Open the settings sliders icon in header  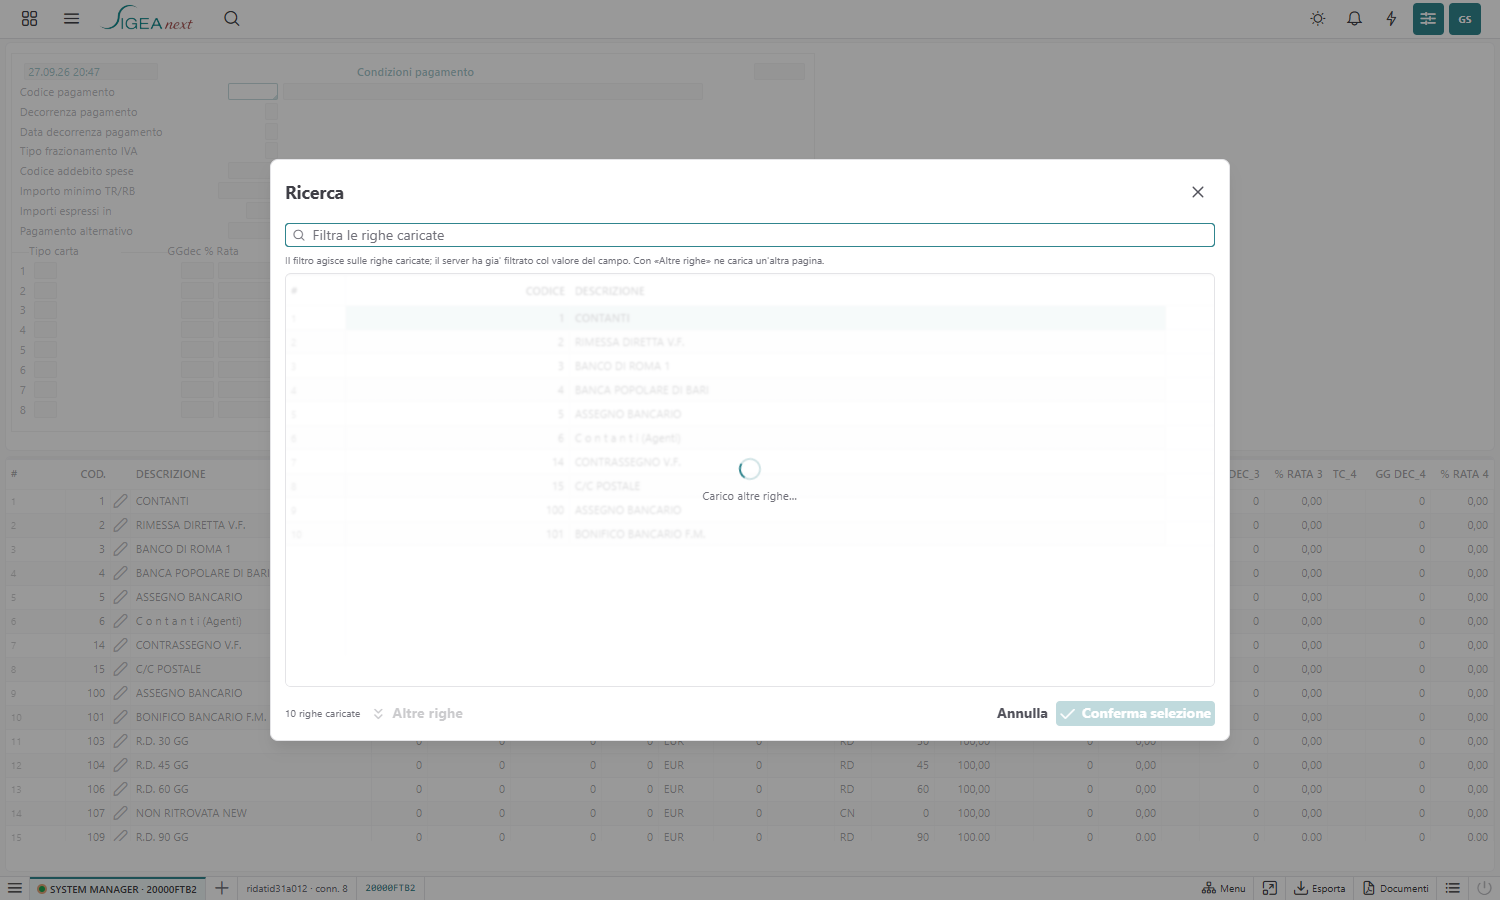pyautogui.click(x=1428, y=19)
